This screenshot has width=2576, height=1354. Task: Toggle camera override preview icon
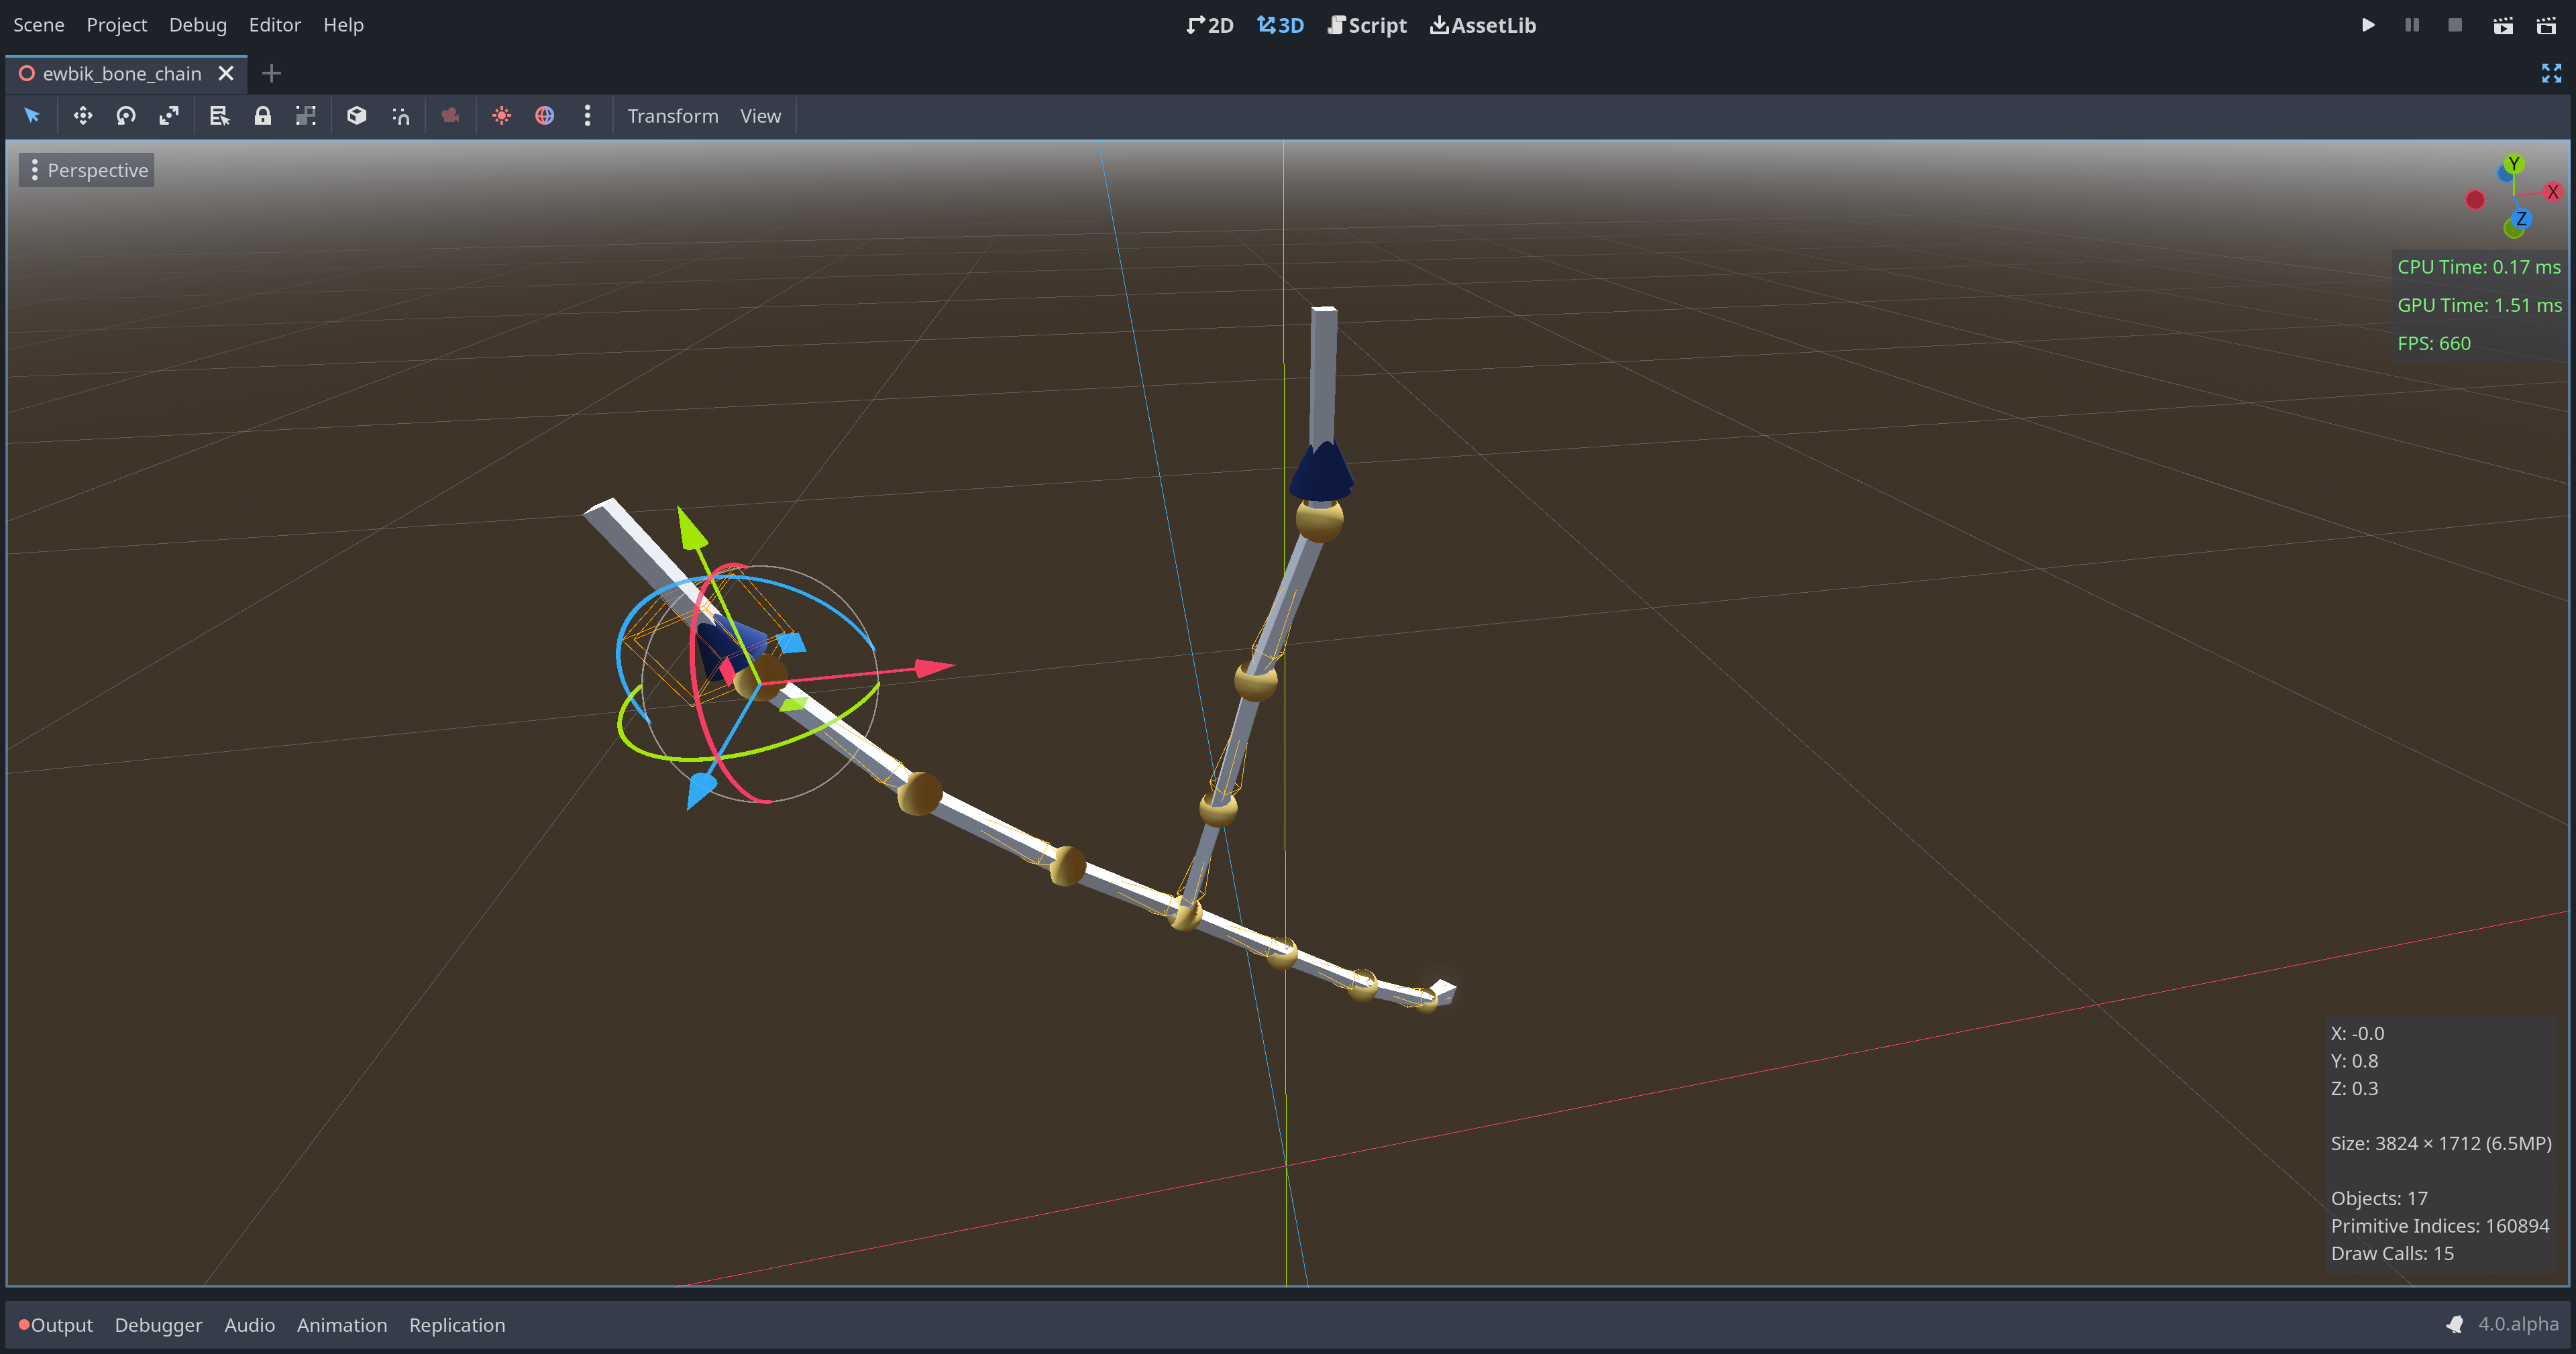coord(450,116)
